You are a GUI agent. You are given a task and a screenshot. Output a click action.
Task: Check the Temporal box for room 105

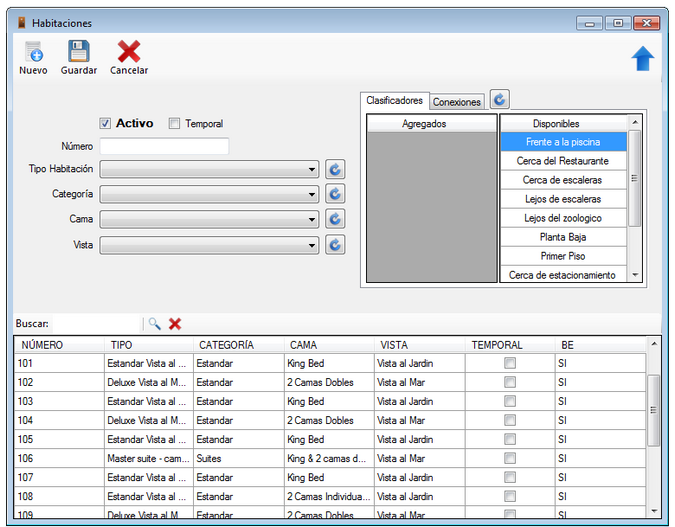pyautogui.click(x=510, y=439)
